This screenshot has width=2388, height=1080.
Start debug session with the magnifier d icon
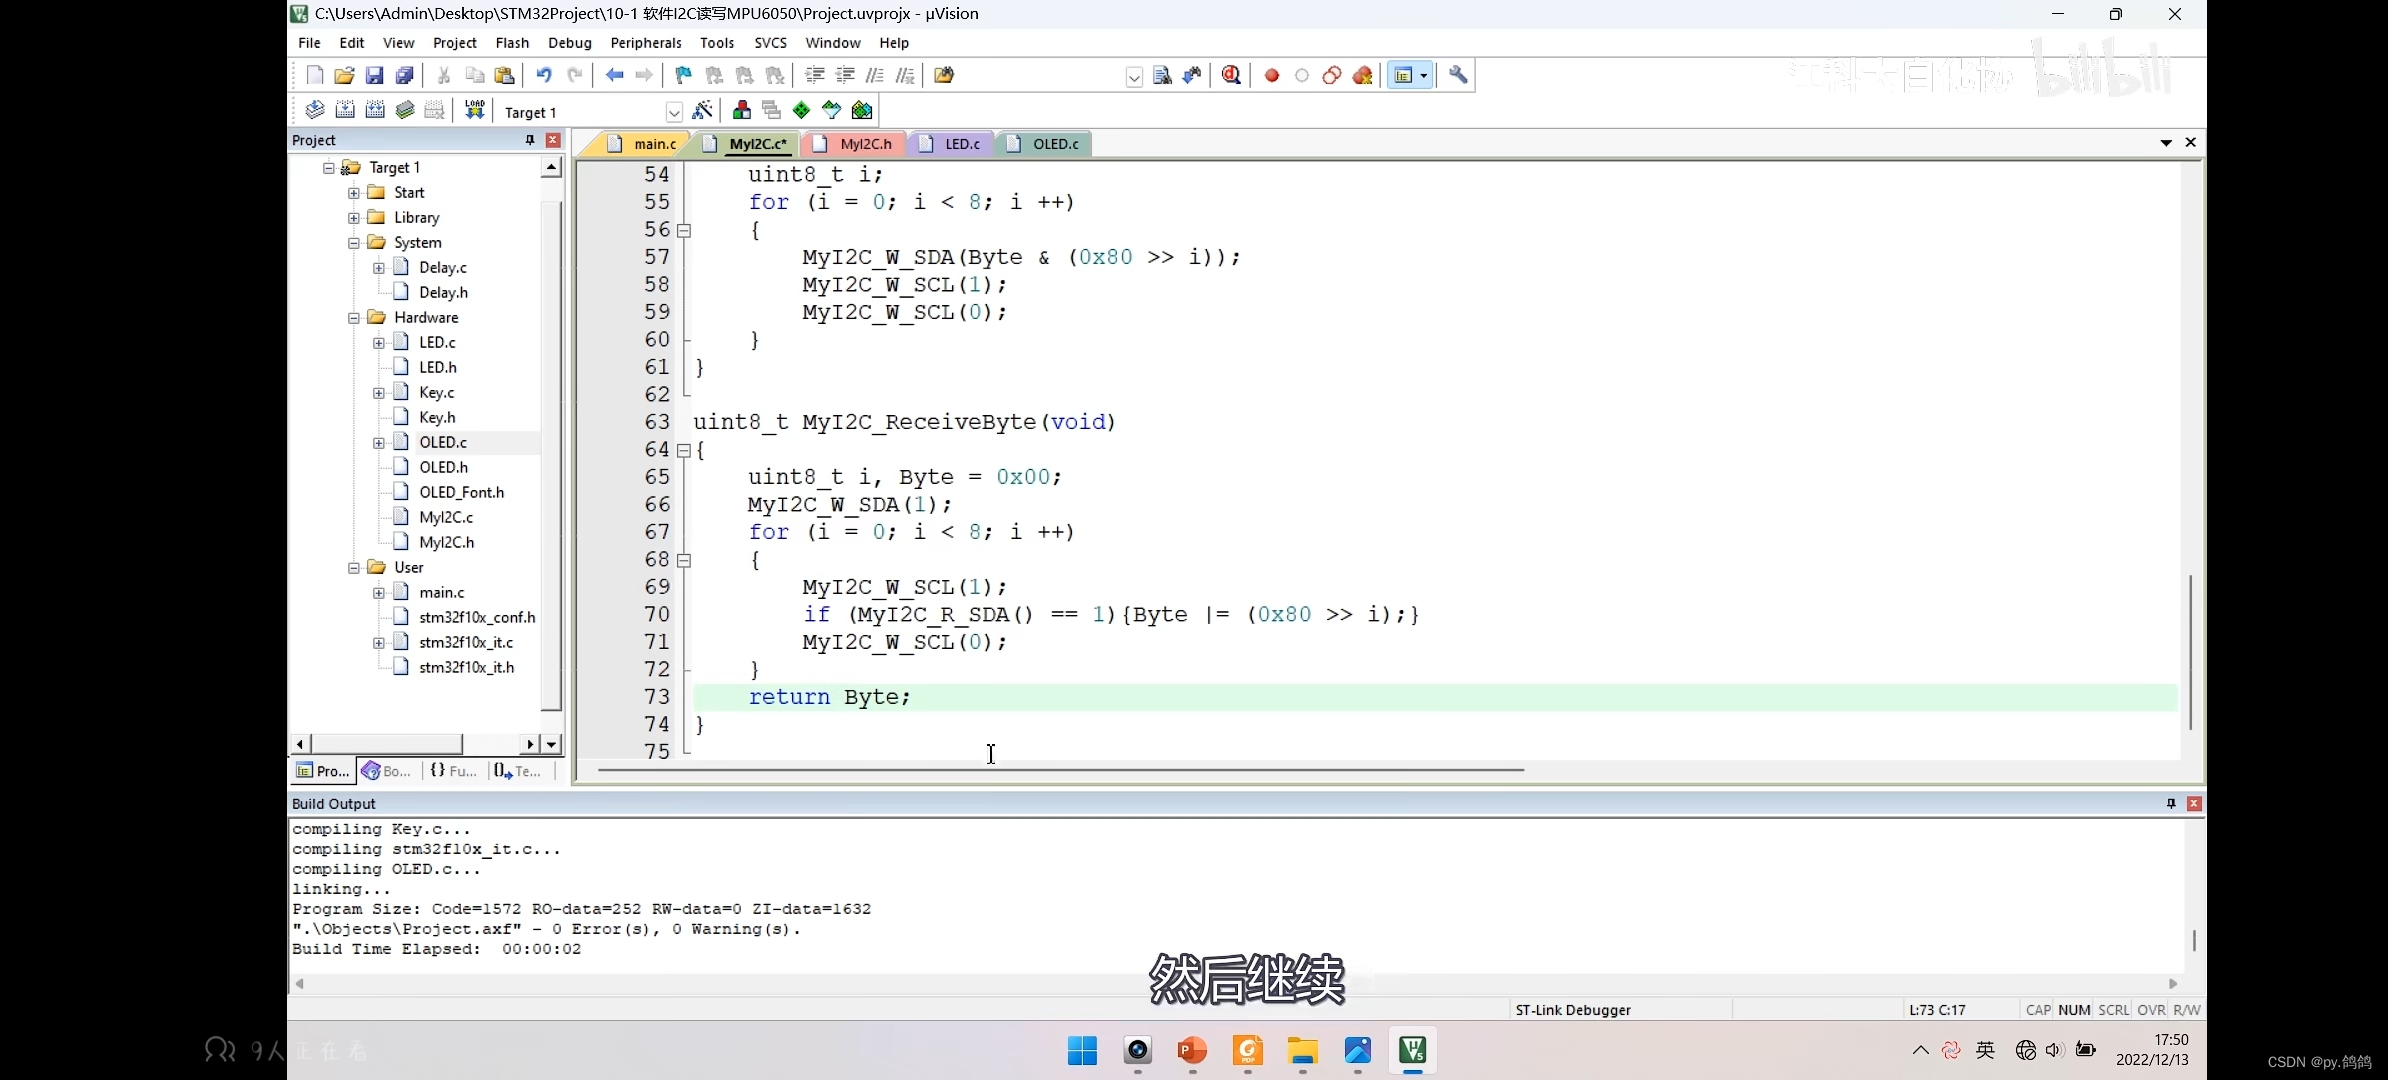coord(1232,75)
